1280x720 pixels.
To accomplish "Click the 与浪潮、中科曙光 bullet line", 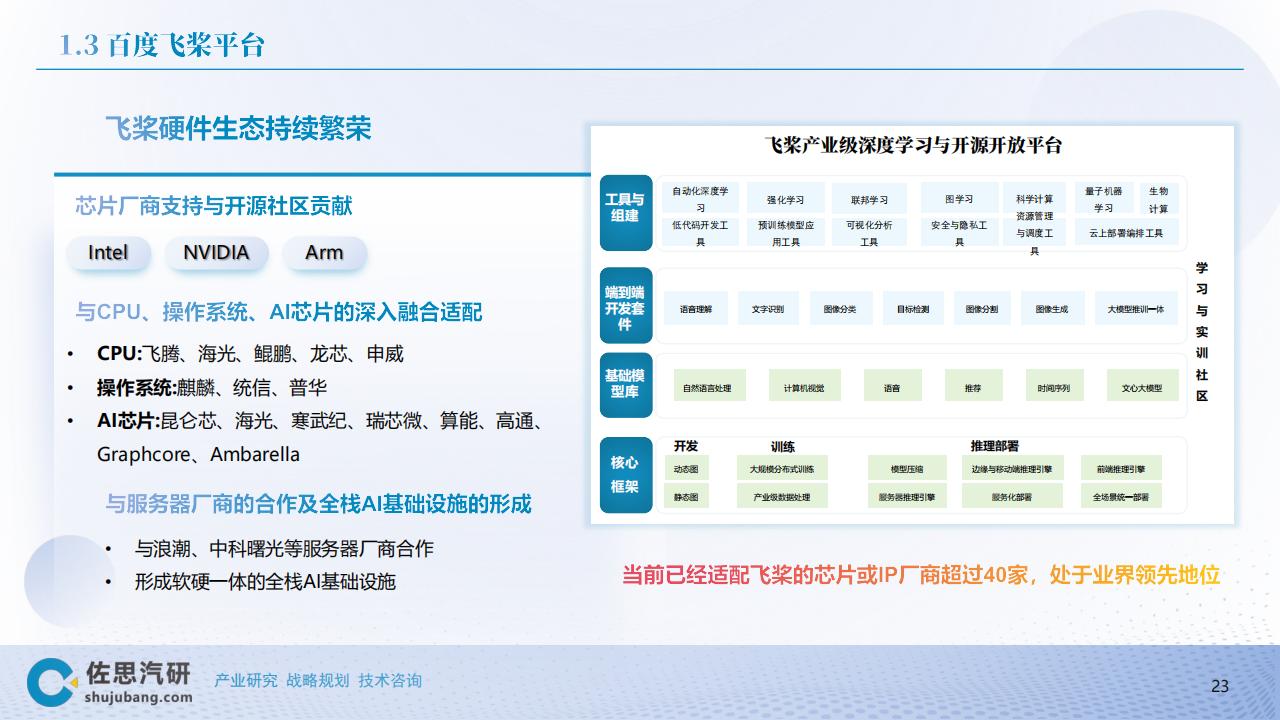I will point(284,549).
